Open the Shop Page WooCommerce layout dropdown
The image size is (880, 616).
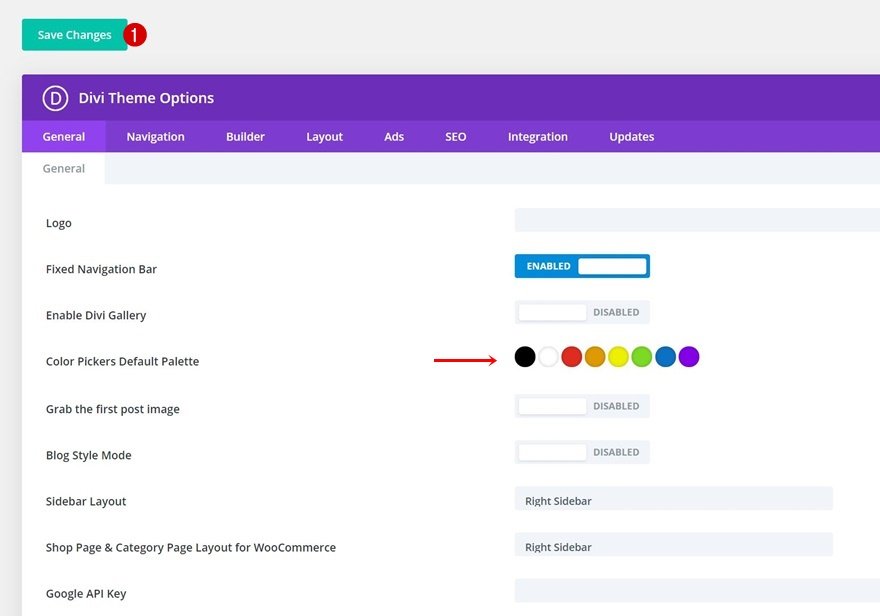673,545
